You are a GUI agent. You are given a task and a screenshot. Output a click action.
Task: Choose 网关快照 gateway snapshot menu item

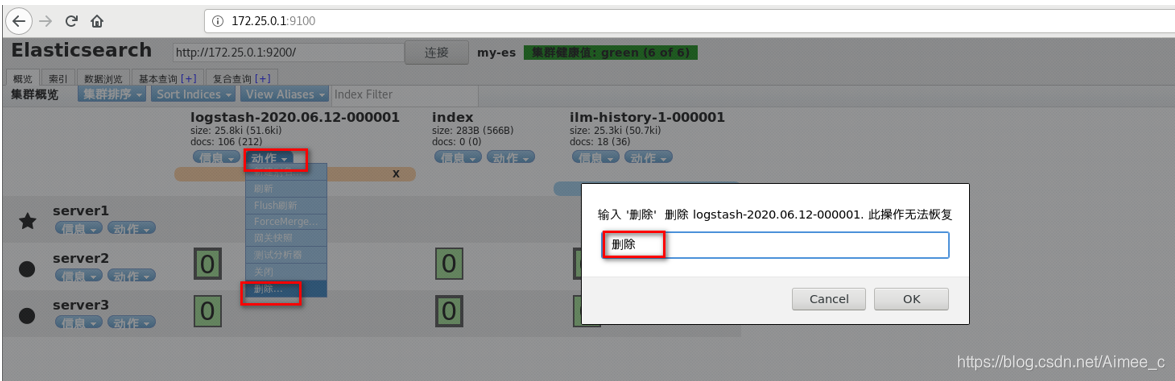coord(286,238)
